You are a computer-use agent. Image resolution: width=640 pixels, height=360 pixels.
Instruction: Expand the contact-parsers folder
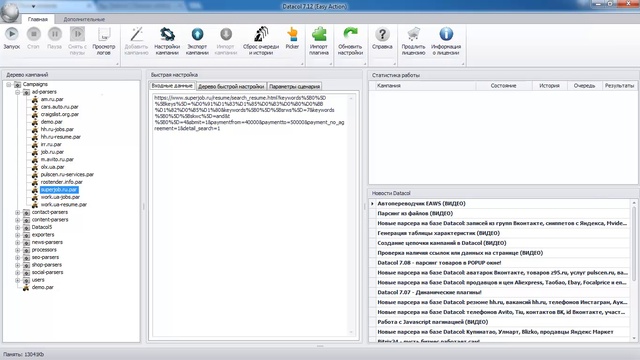[x=18, y=212]
